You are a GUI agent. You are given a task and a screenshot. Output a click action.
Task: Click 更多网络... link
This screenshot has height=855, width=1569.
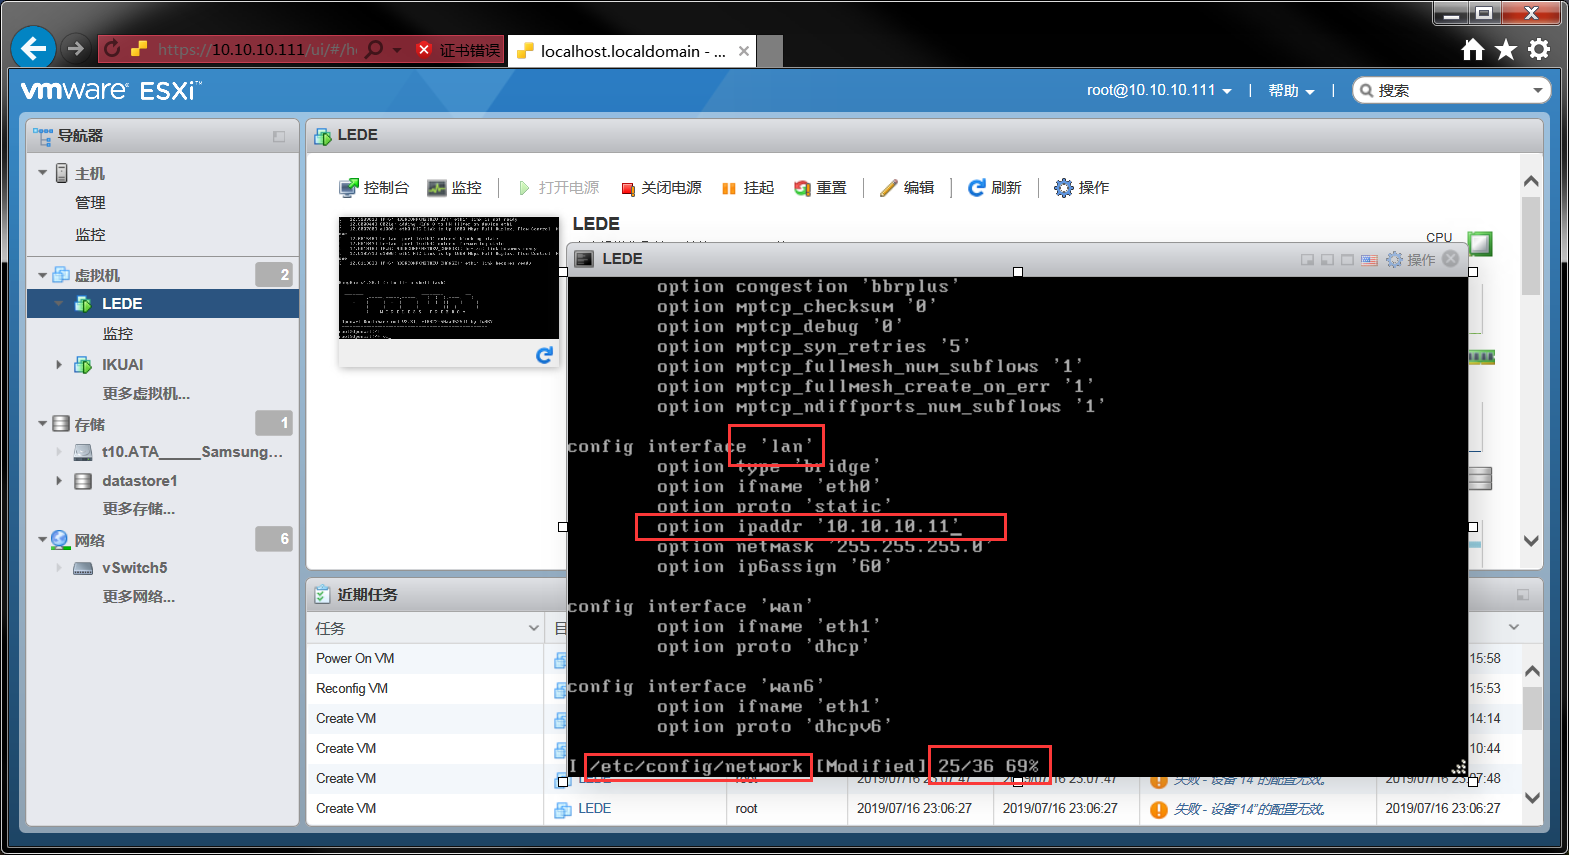(x=138, y=597)
